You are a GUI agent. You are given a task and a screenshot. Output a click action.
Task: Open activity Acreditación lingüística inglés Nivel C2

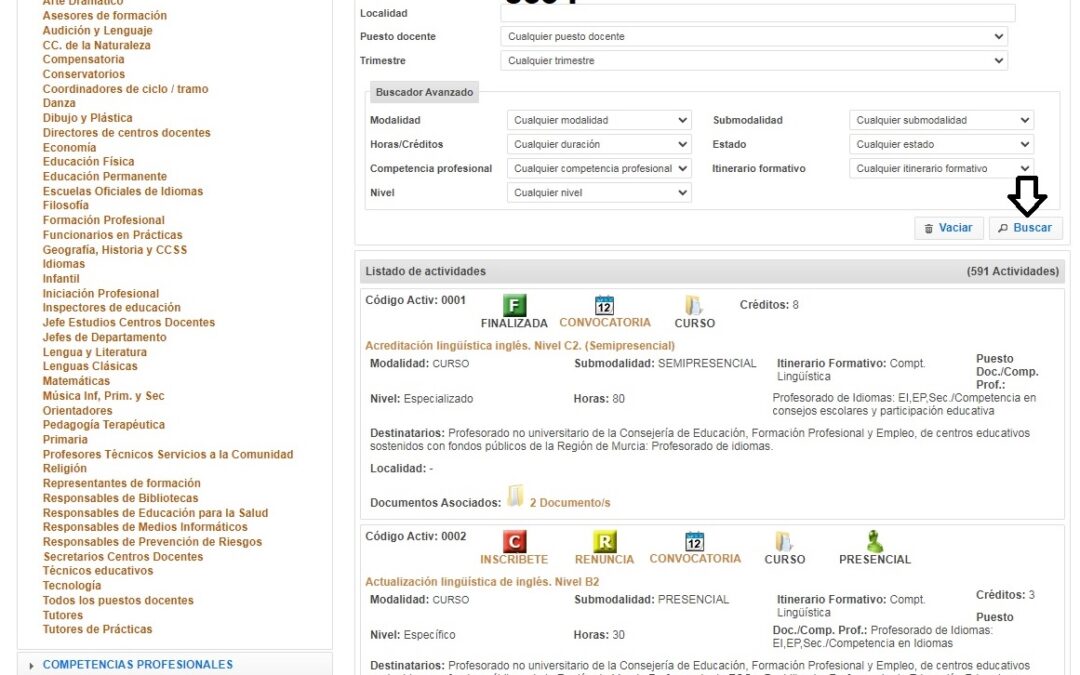(520, 346)
